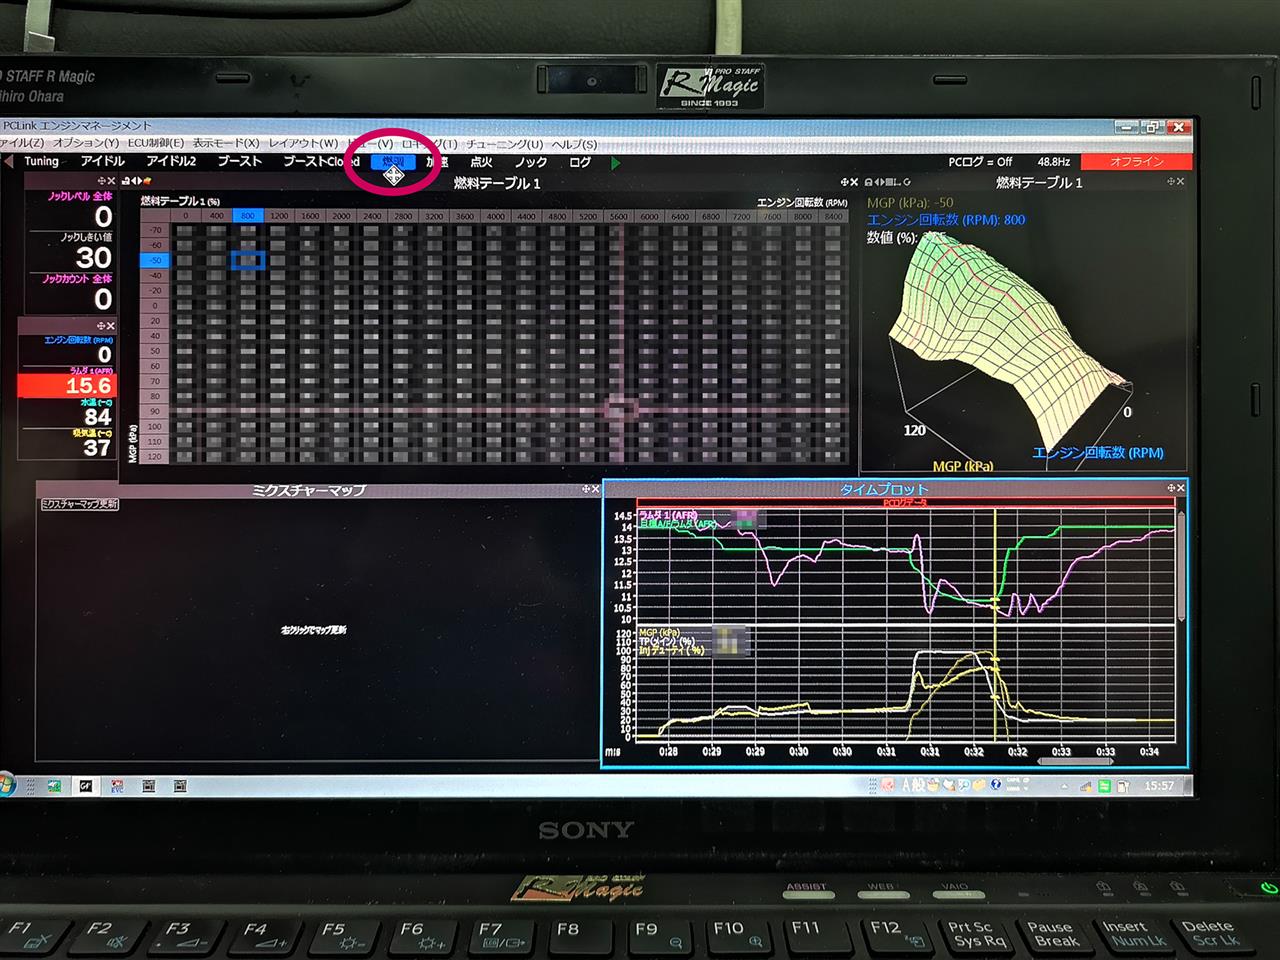1280x960 pixels.
Task: Close the fuel table grid panel
Action: pyautogui.click(x=855, y=182)
